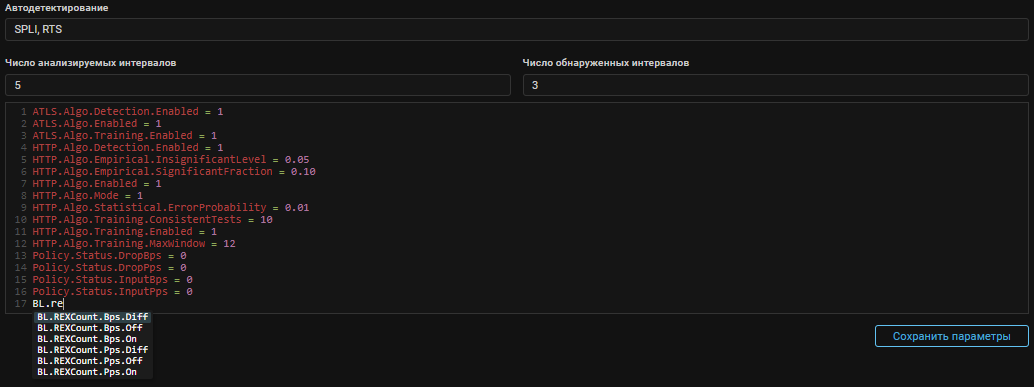Click line HTTP.Algo.Enabled = 1
This screenshot has height=387, width=1034.
(97, 183)
